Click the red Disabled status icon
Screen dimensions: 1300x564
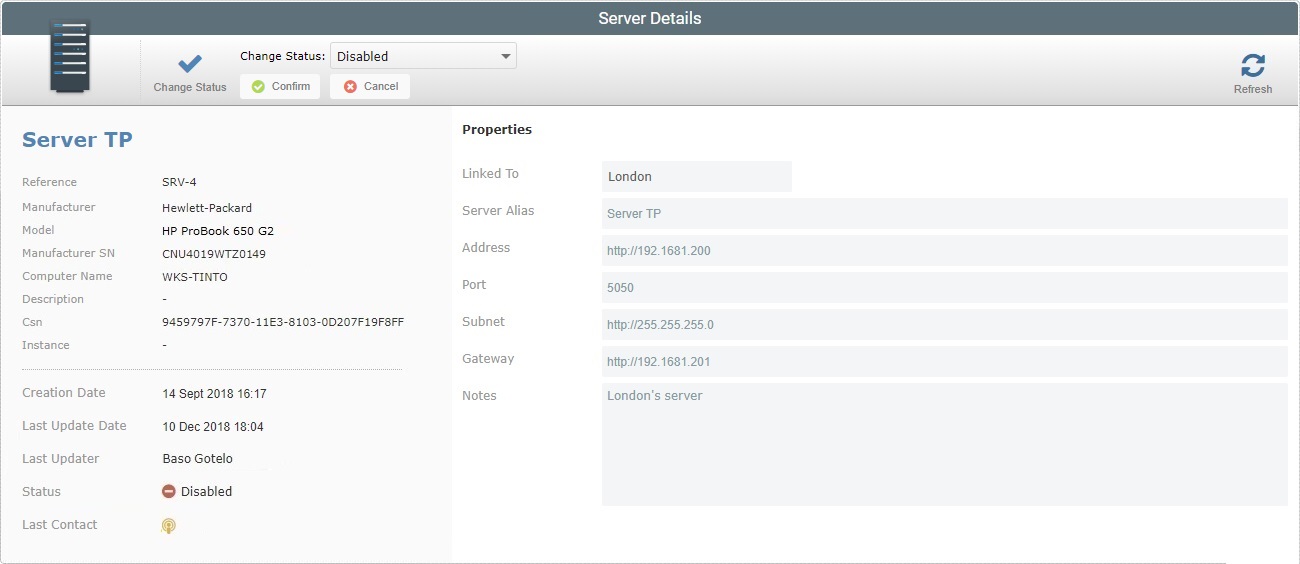[x=169, y=492]
